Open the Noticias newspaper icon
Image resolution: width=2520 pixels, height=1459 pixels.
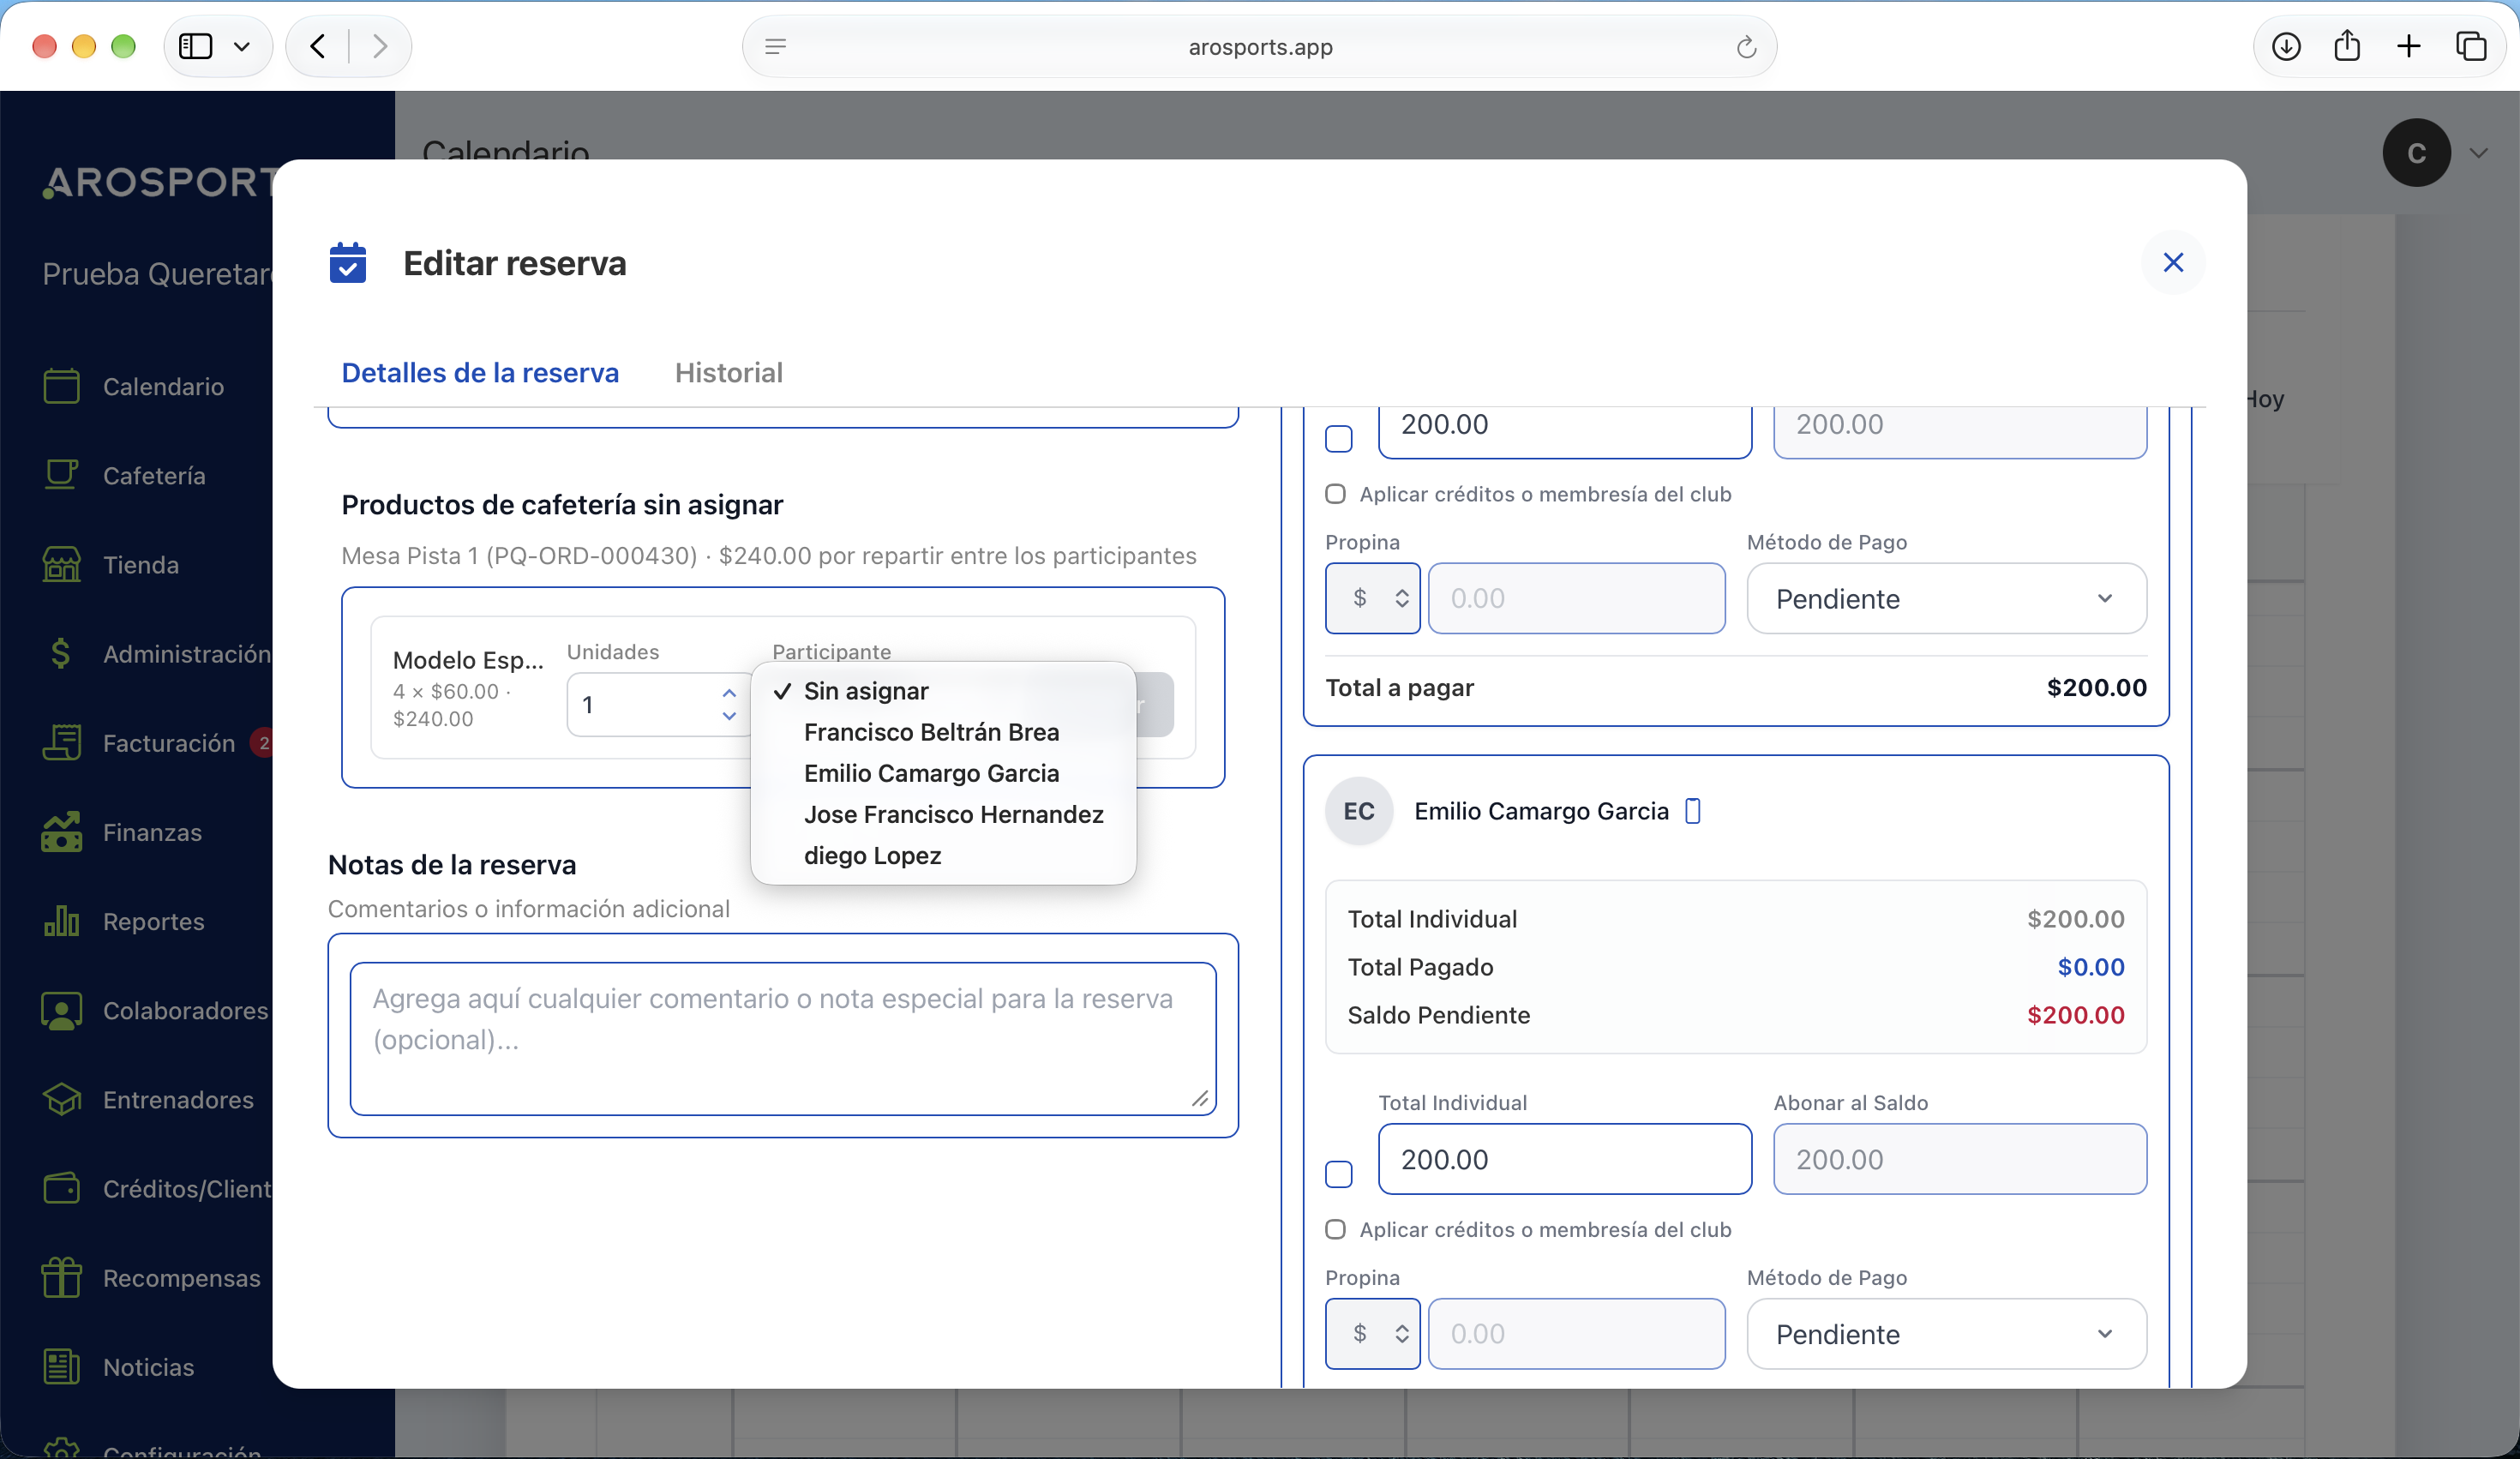[x=61, y=1366]
